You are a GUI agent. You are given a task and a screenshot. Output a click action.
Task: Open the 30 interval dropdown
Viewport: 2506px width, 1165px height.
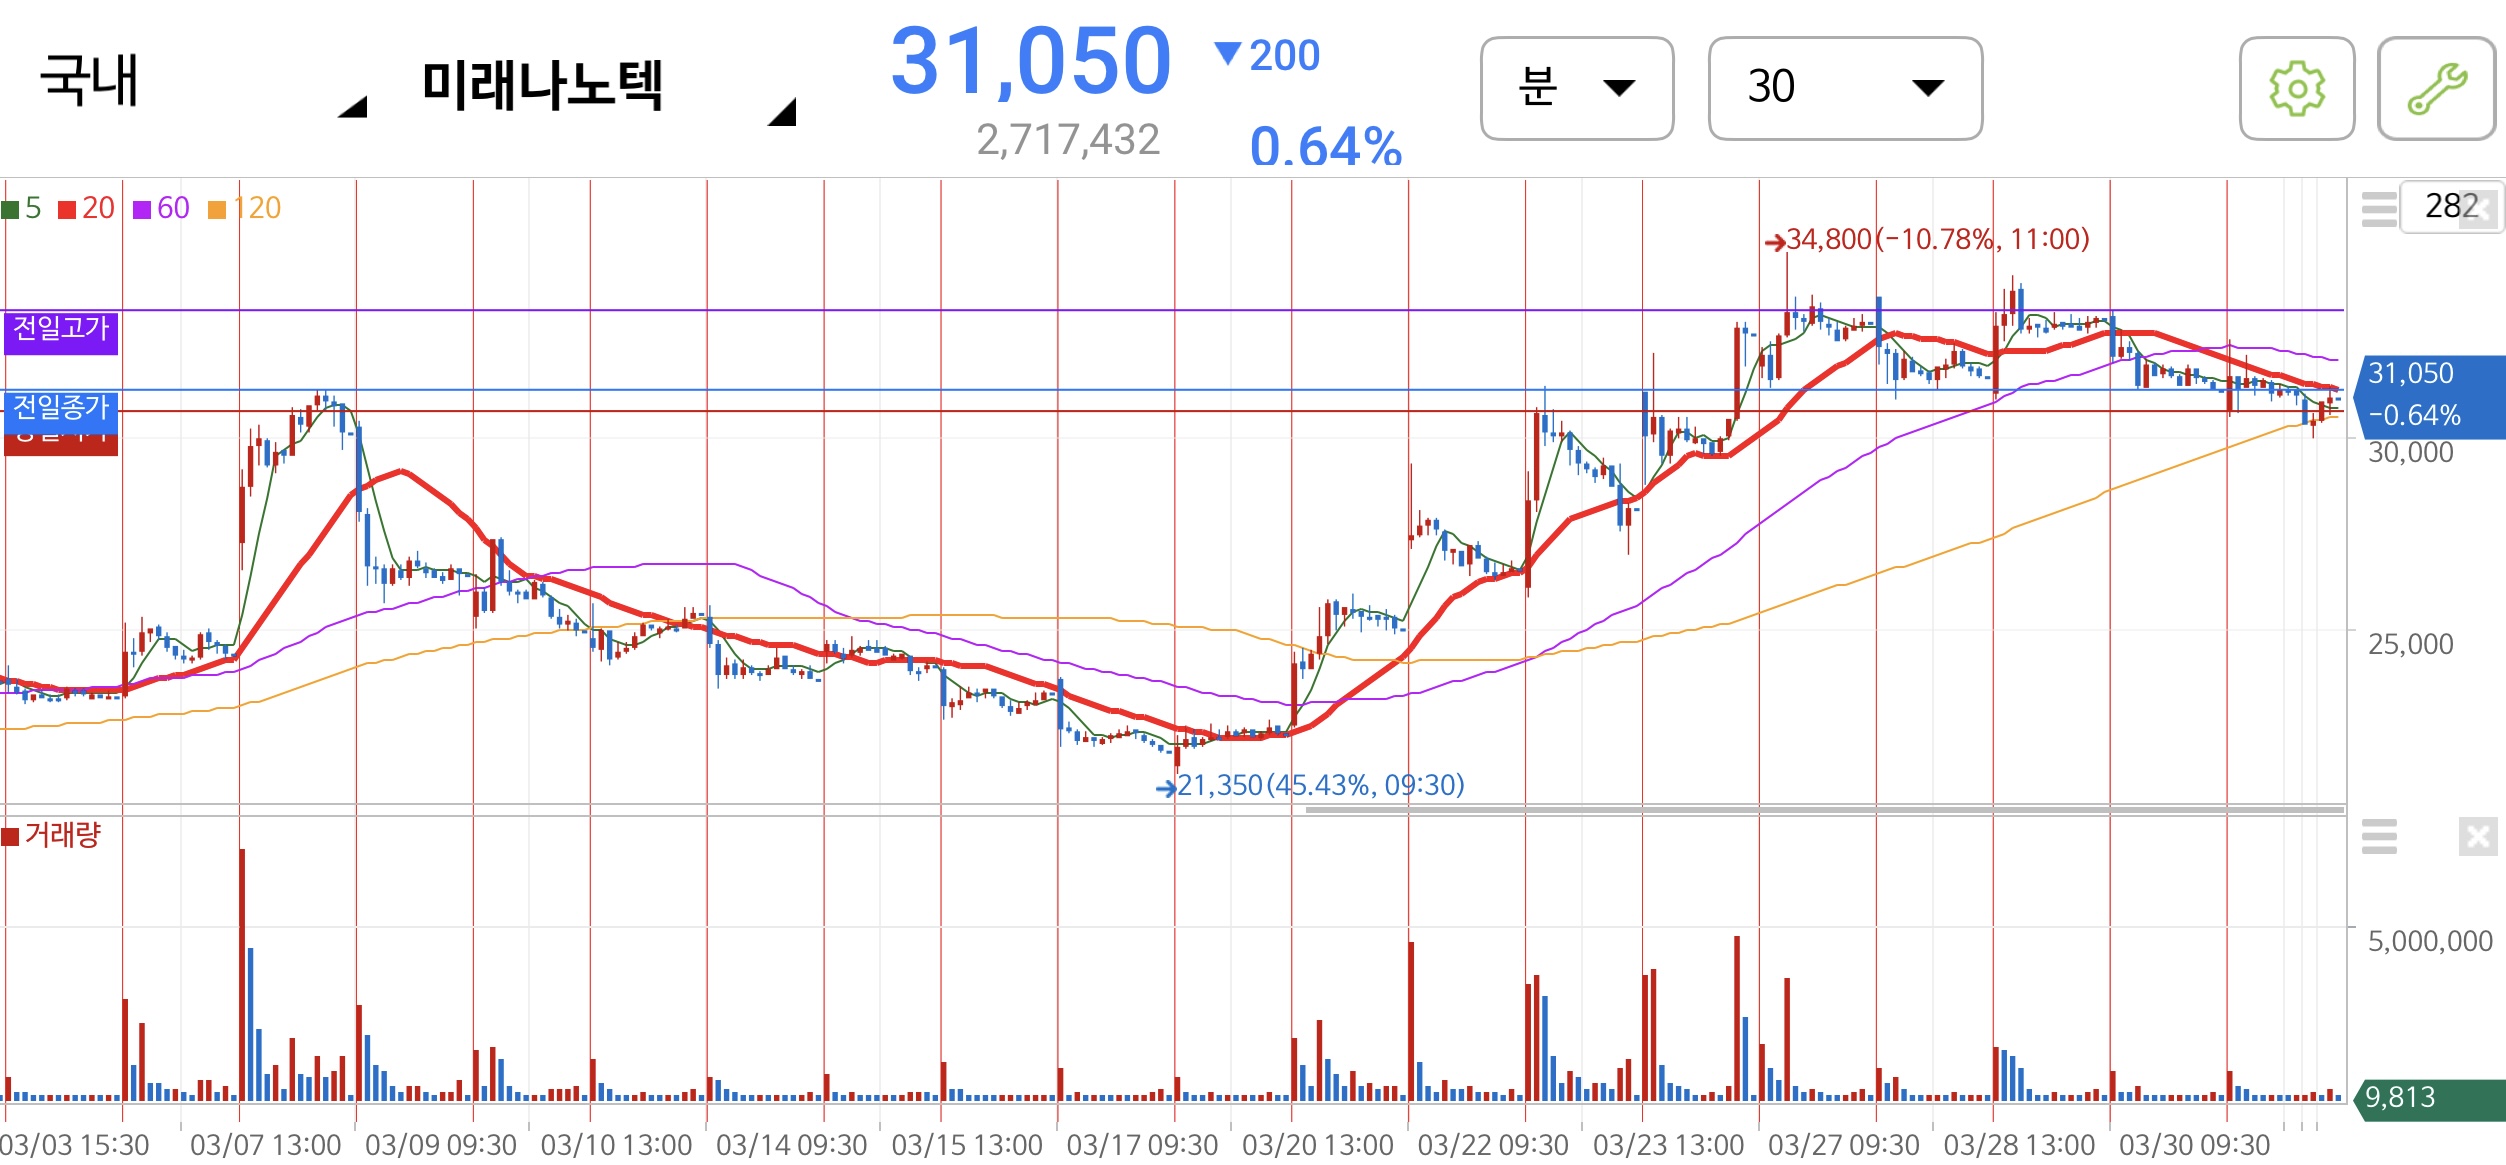pos(1845,88)
